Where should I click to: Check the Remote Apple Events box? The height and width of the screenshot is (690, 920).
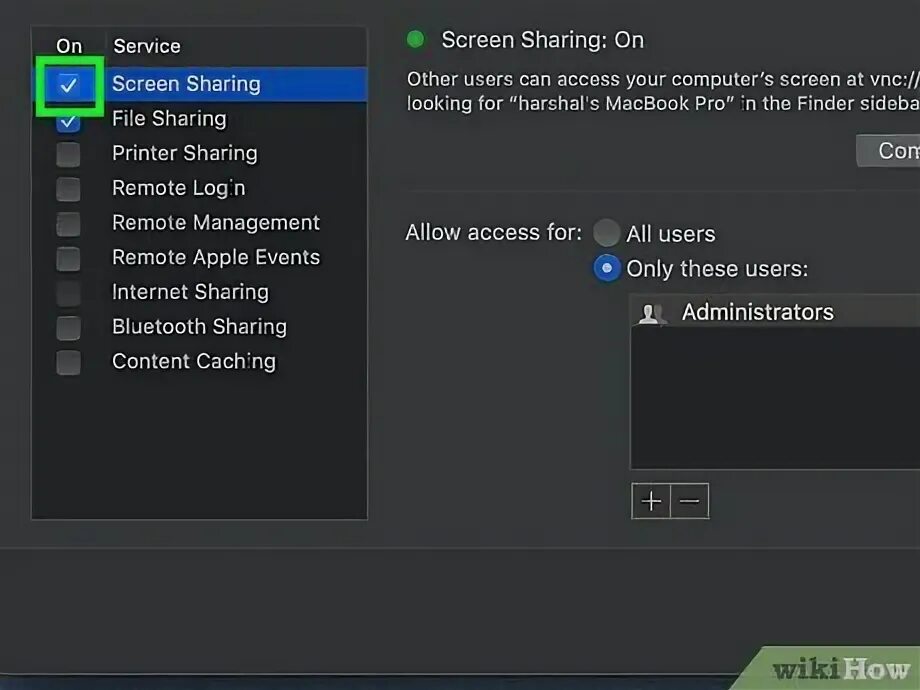click(68, 258)
